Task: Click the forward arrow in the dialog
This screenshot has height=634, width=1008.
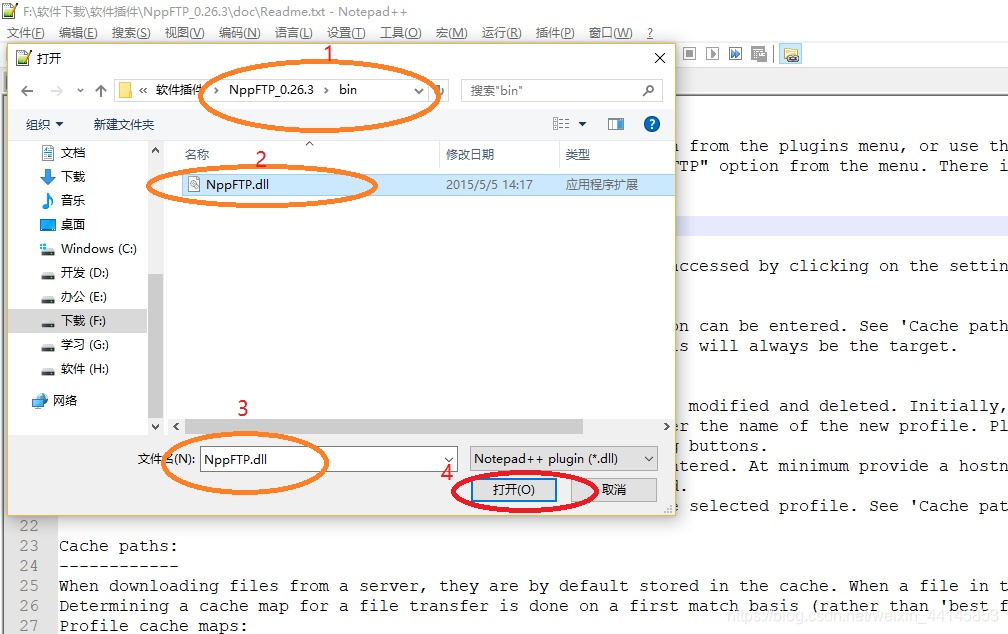Action: [57, 91]
